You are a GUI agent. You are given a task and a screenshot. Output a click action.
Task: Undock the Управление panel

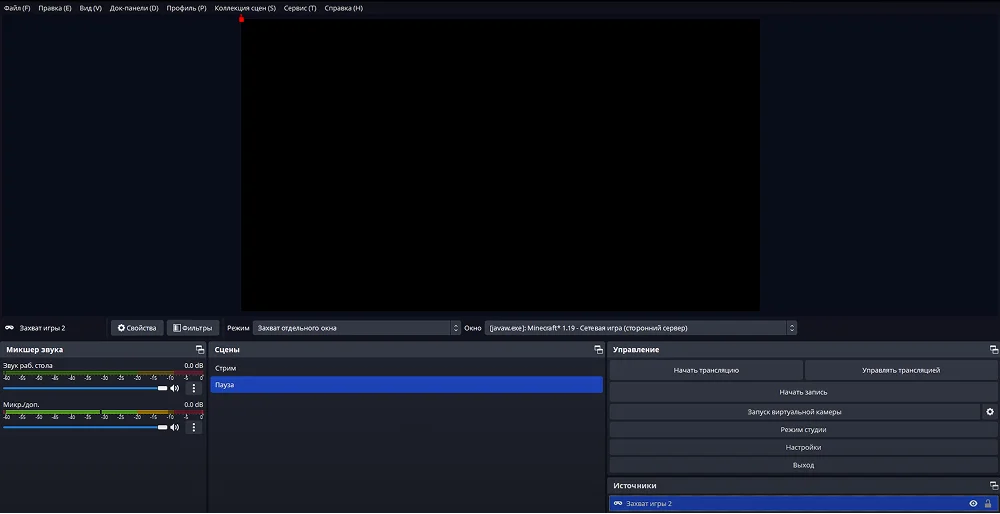click(x=993, y=350)
